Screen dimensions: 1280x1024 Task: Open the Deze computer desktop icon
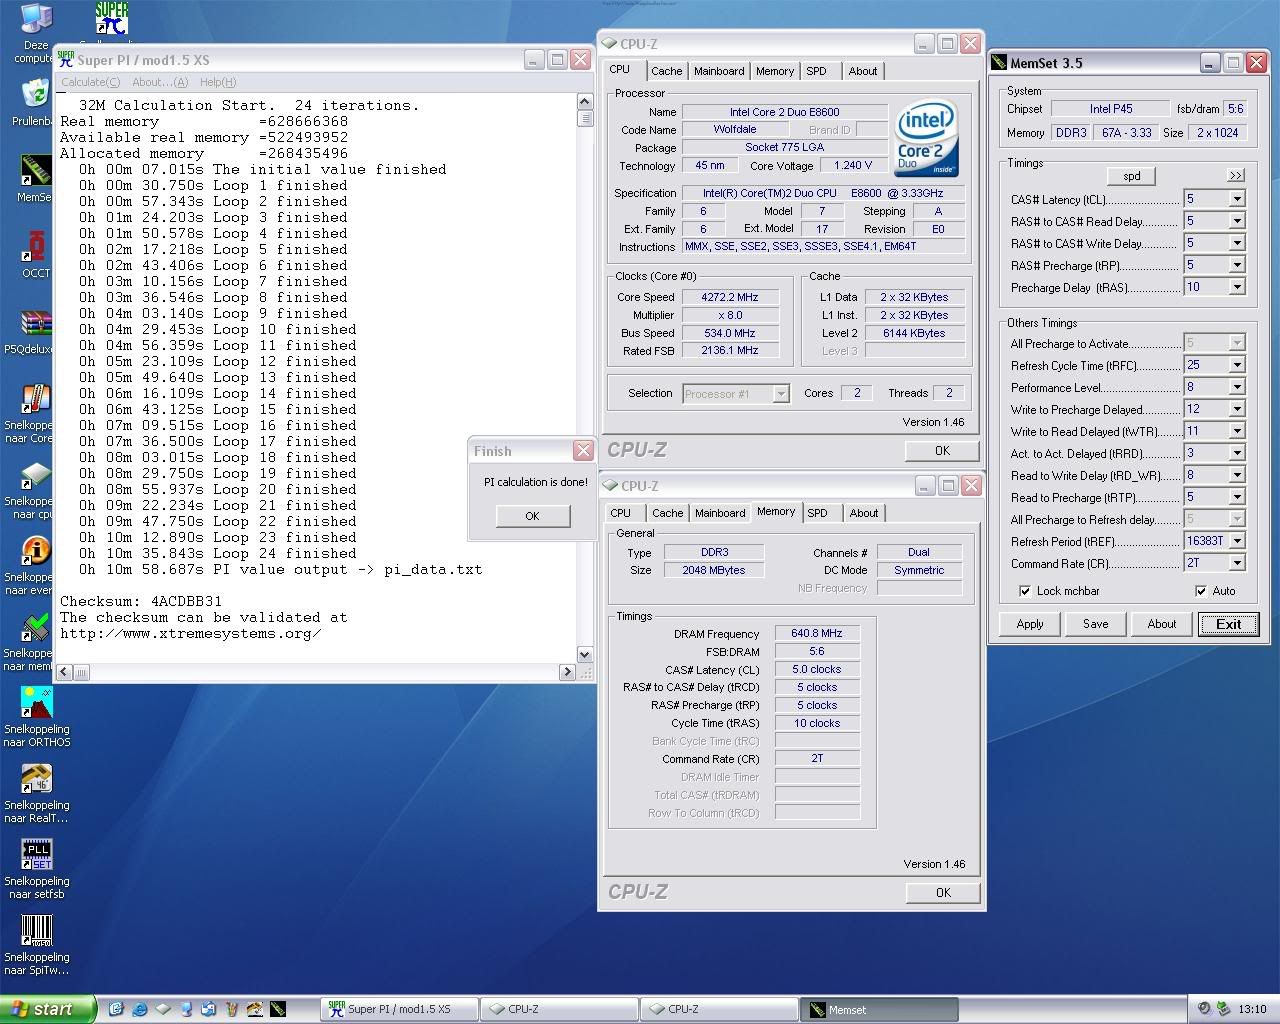pyautogui.click(x=36, y=20)
